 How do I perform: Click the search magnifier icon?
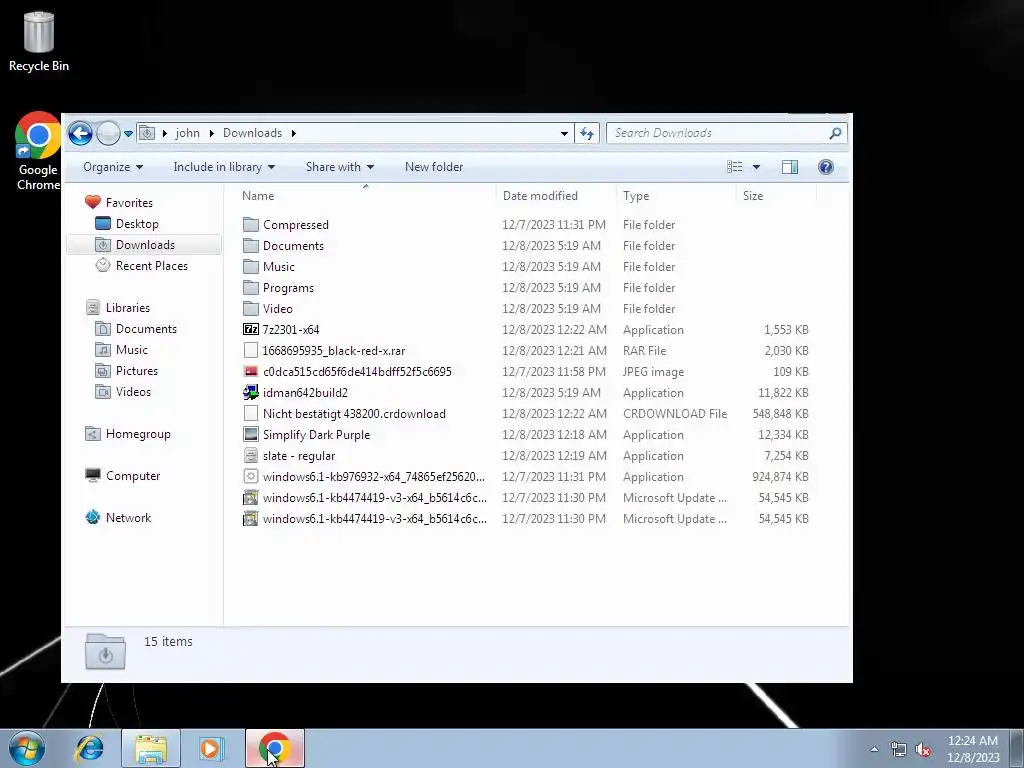pos(835,133)
